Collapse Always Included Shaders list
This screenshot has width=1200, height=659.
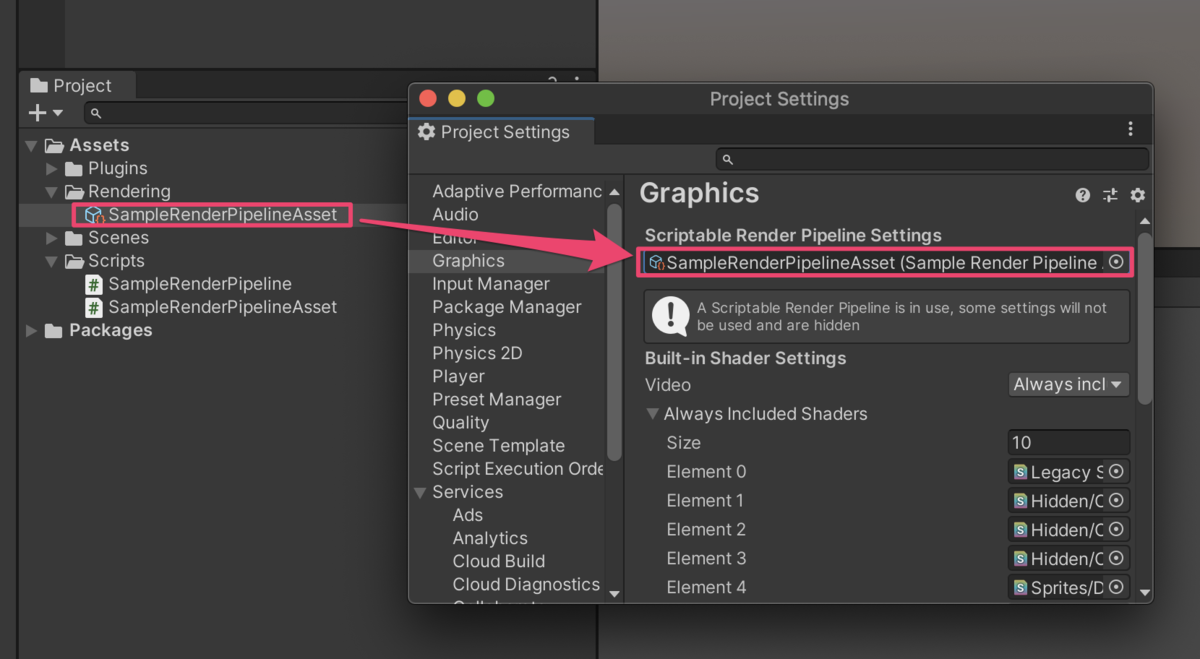[653, 414]
